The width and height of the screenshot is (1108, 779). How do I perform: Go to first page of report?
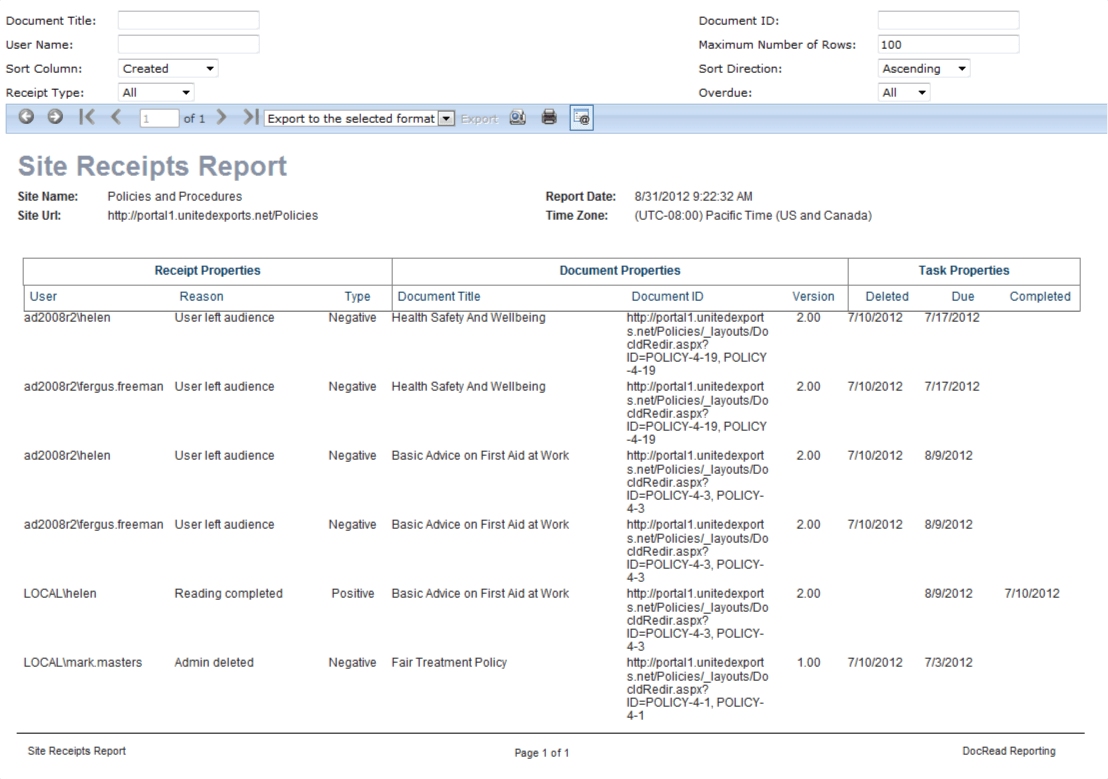coord(88,117)
